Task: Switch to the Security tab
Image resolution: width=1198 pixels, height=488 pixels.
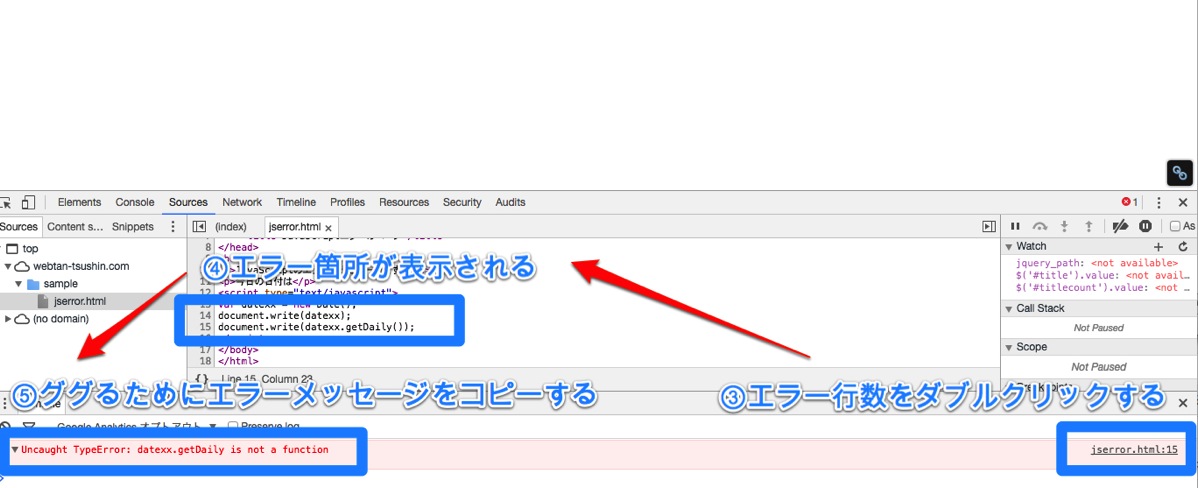Action: click(x=462, y=202)
